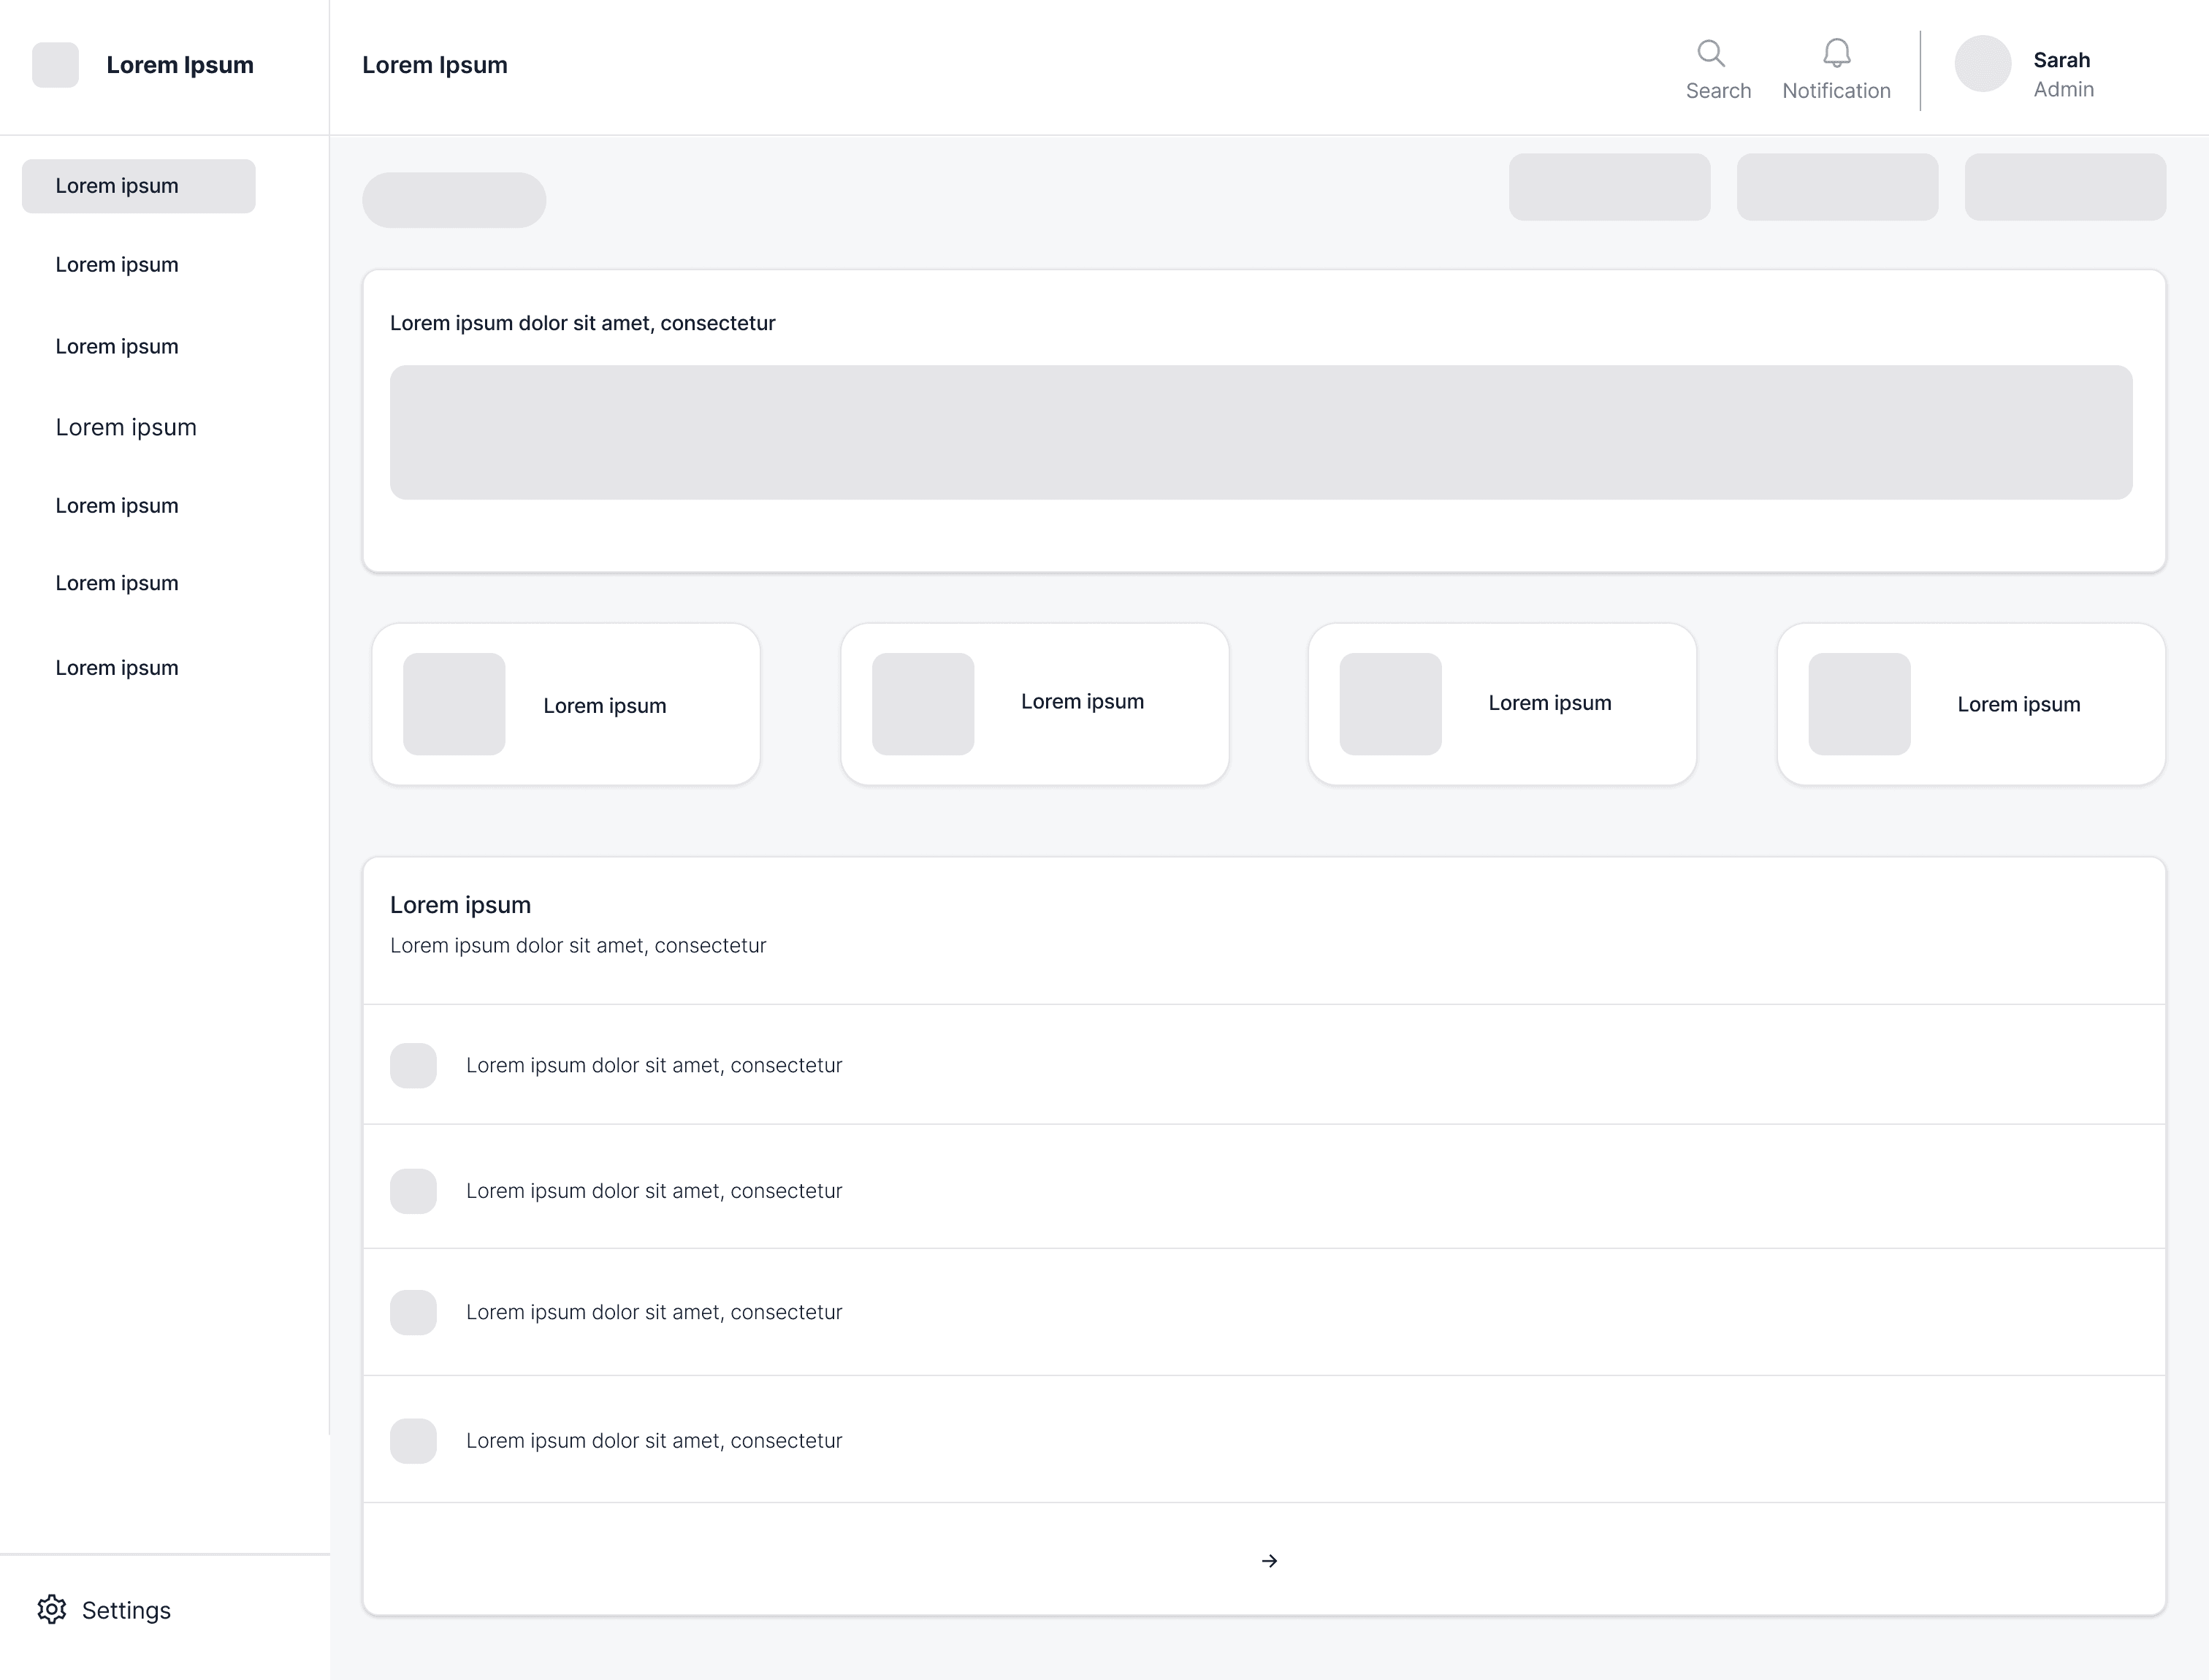2209x1680 pixels.
Task: Click the middle gray placeholder button
Action: coord(1837,187)
